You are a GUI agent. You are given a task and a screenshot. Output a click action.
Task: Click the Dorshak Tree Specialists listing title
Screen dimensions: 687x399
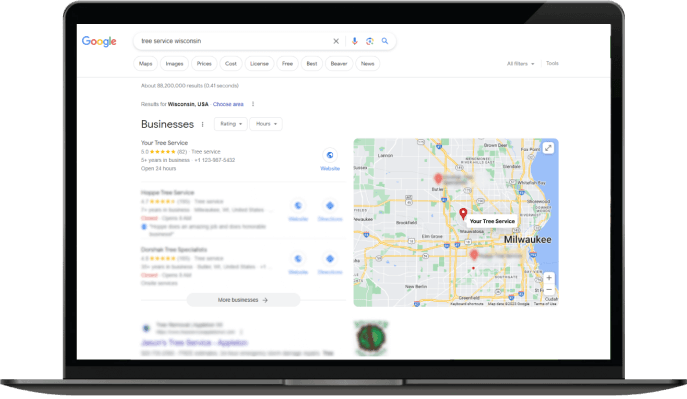click(174, 250)
